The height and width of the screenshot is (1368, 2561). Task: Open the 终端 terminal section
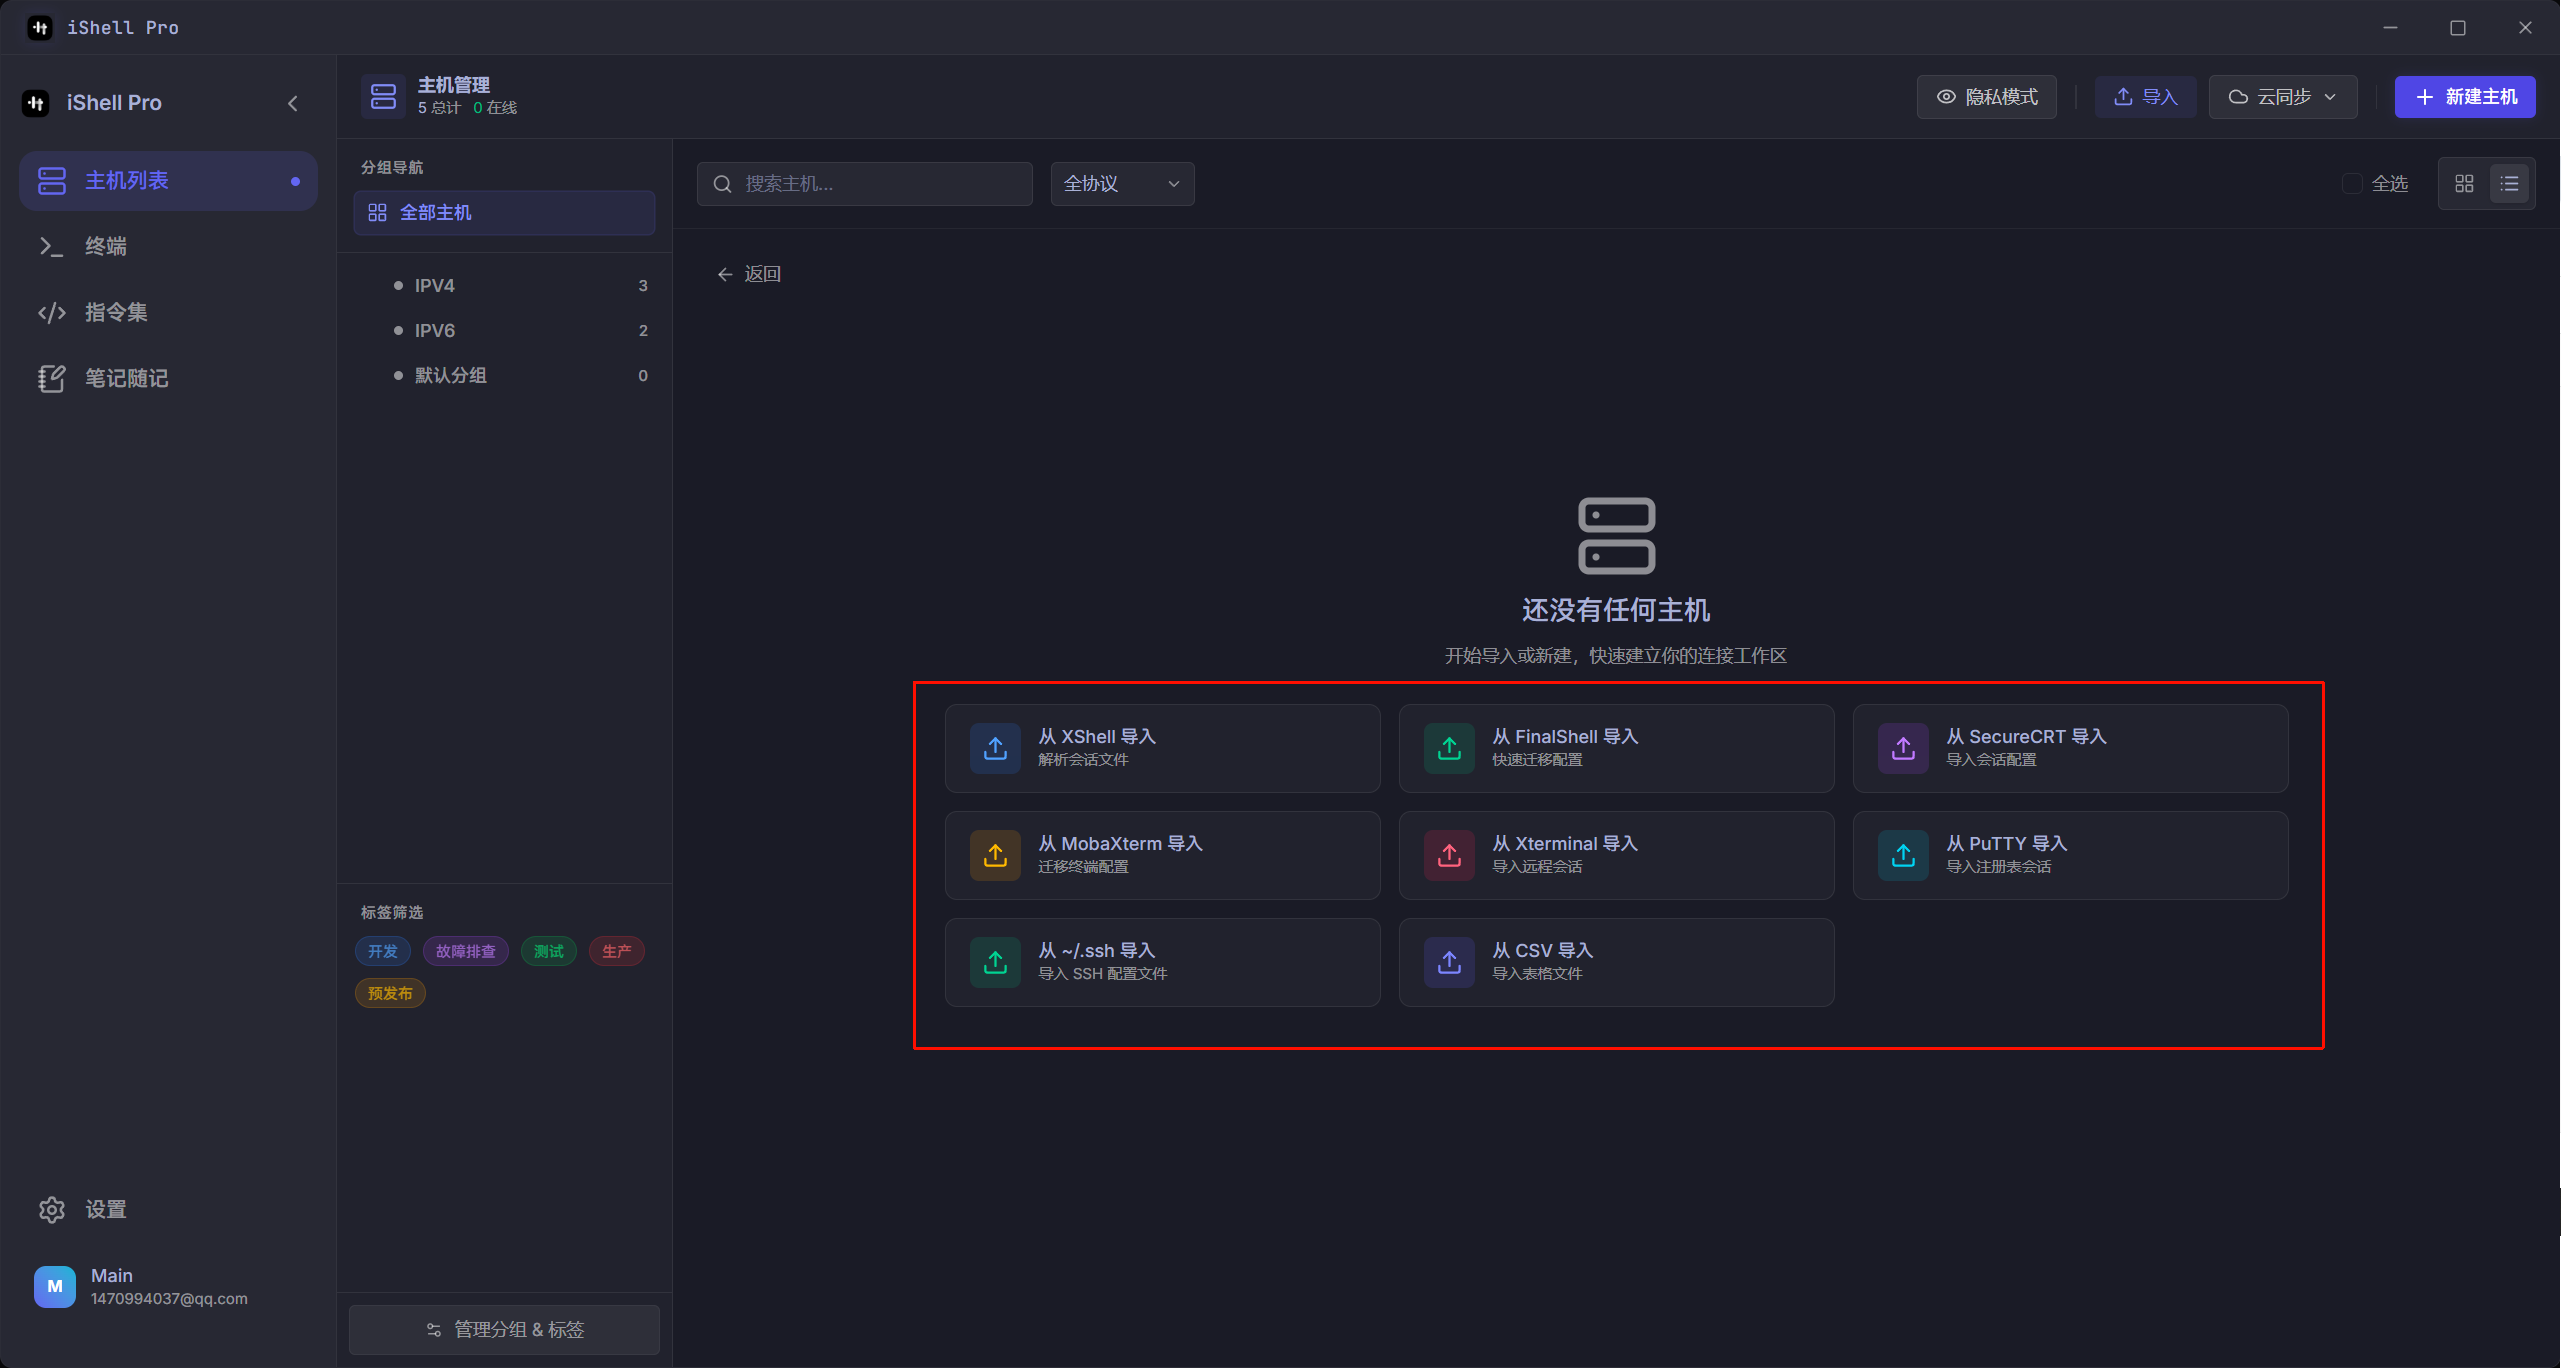click(168, 246)
